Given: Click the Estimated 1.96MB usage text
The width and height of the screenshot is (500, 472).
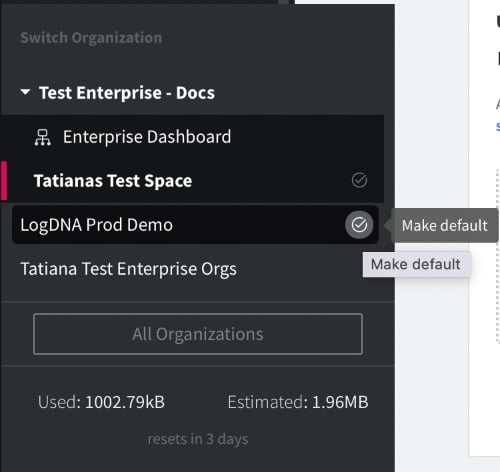Looking at the screenshot, I should 298,402.
